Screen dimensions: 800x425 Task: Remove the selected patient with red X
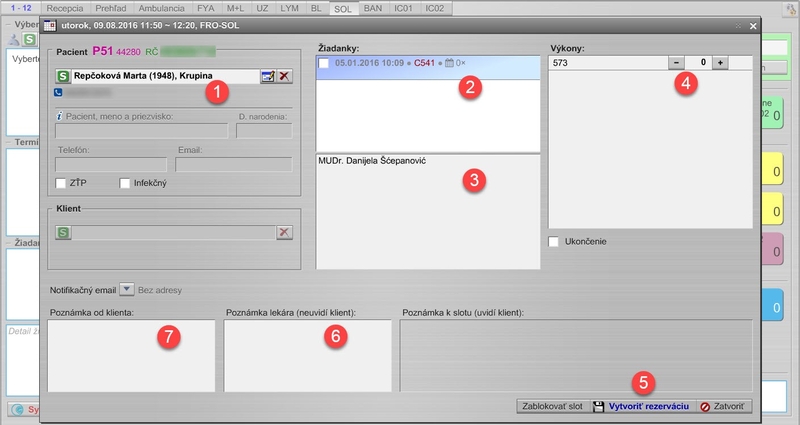point(284,75)
